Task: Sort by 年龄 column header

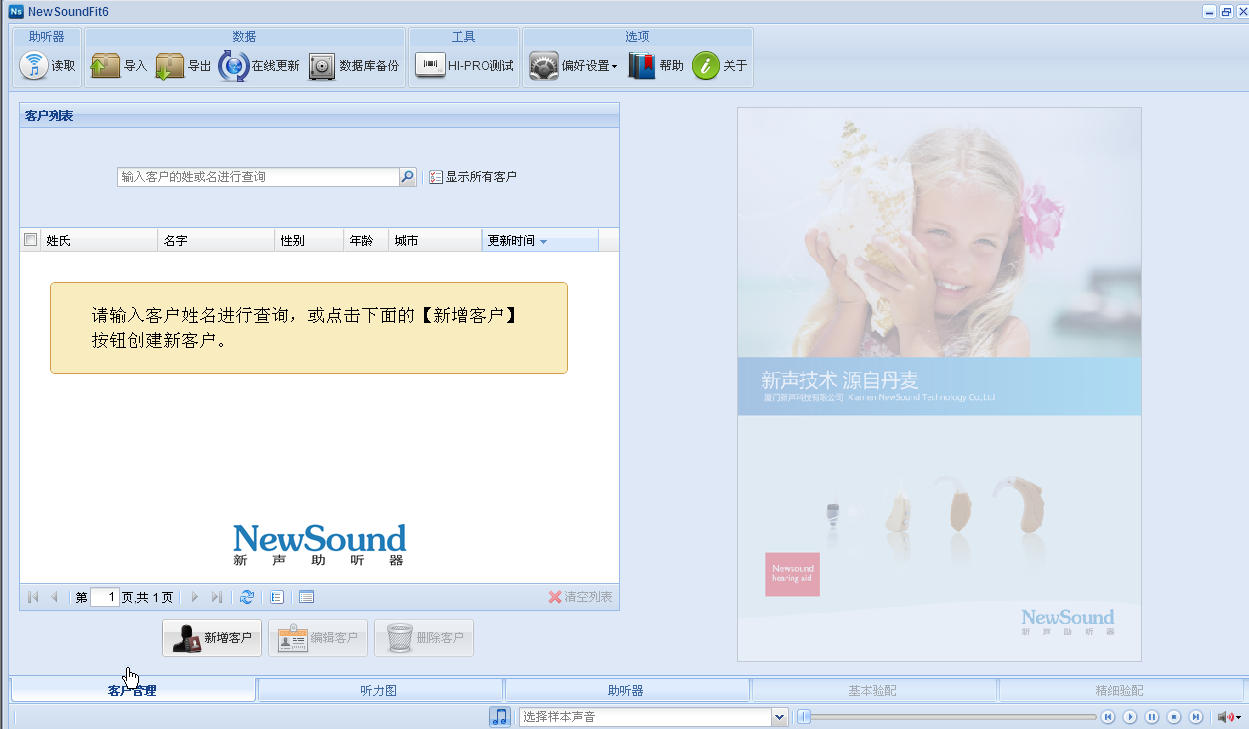Action: pos(365,241)
